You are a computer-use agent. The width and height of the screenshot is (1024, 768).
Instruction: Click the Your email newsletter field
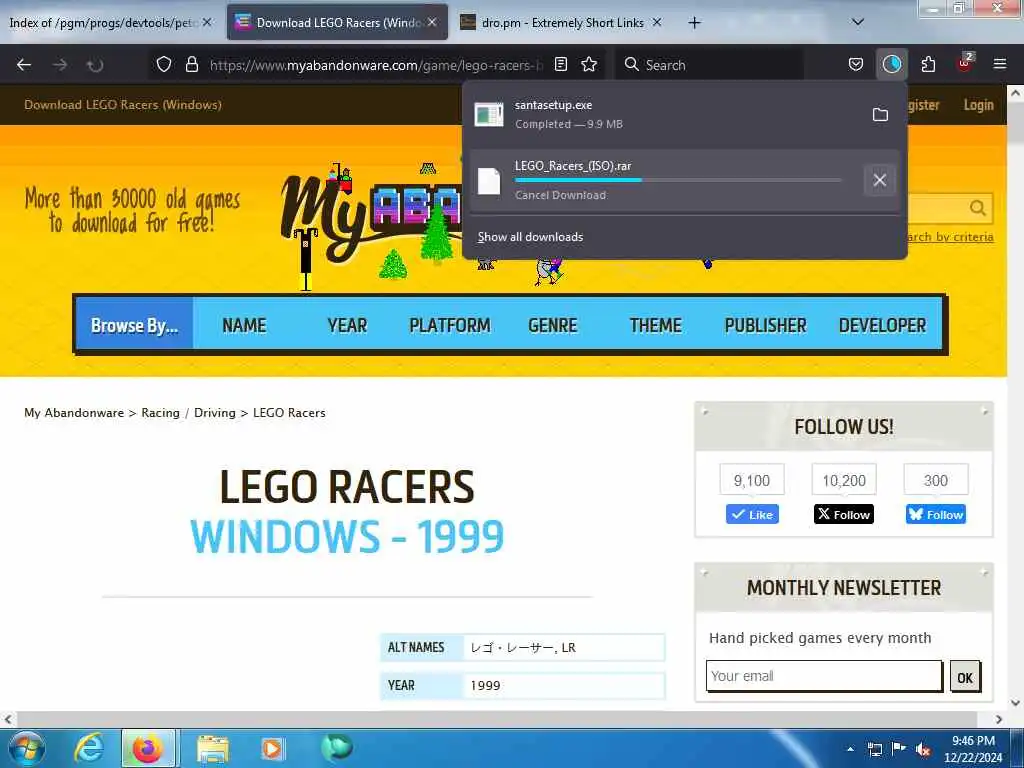(824, 676)
